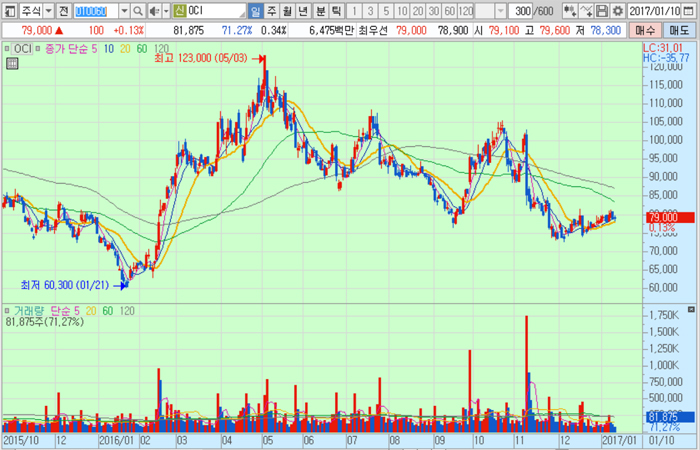Click the speaker sound icon

click(155, 10)
